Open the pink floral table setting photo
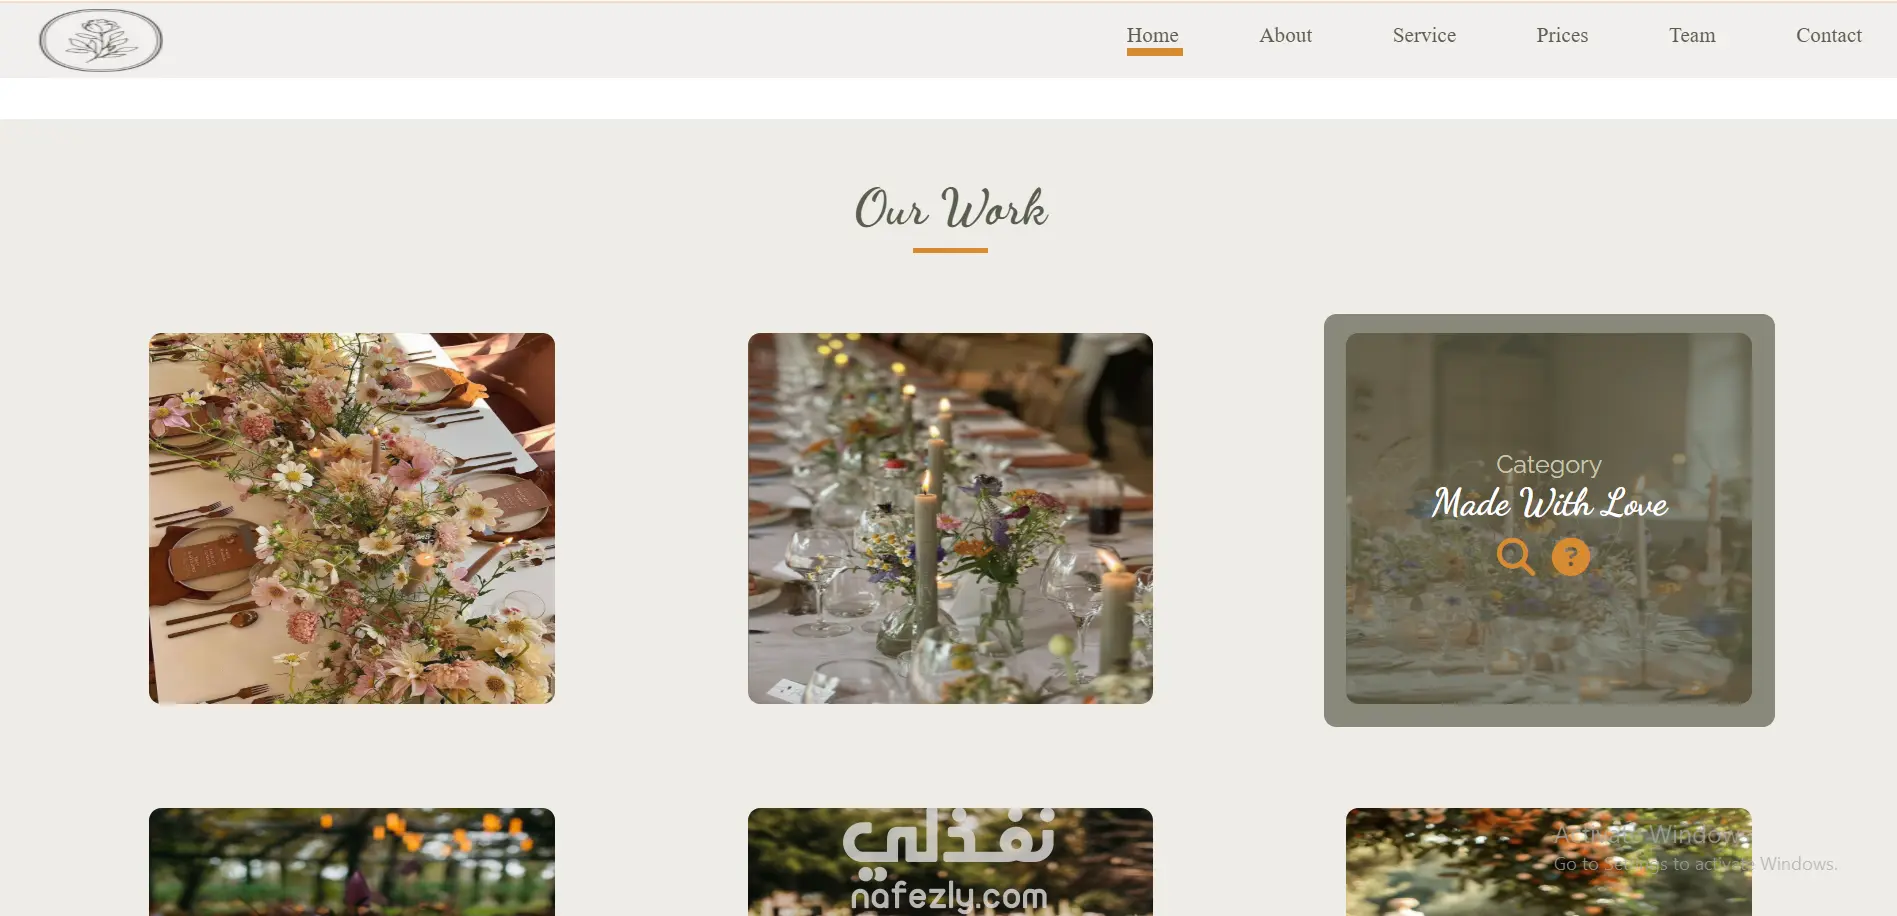Image resolution: width=1897 pixels, height=916 pixels. point(352,518)
